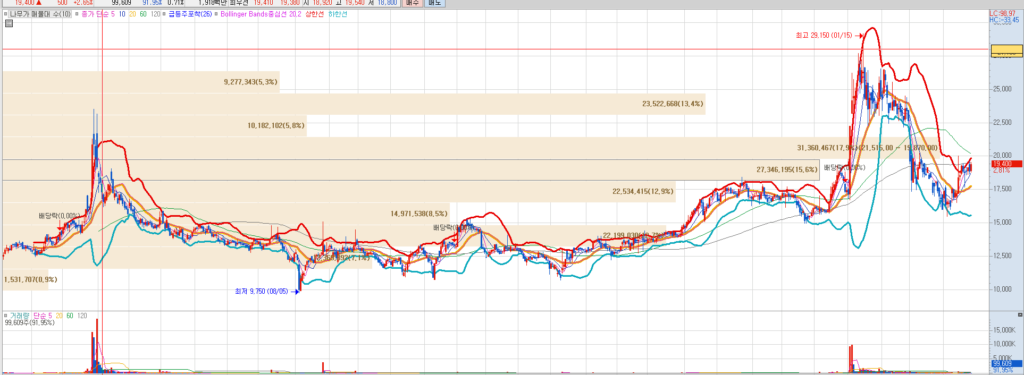Click the 14,971,538(8.5%) volume profile label
Viewport: 1024px width, 375px height.
pyautogui.click(x=419, y=213)
